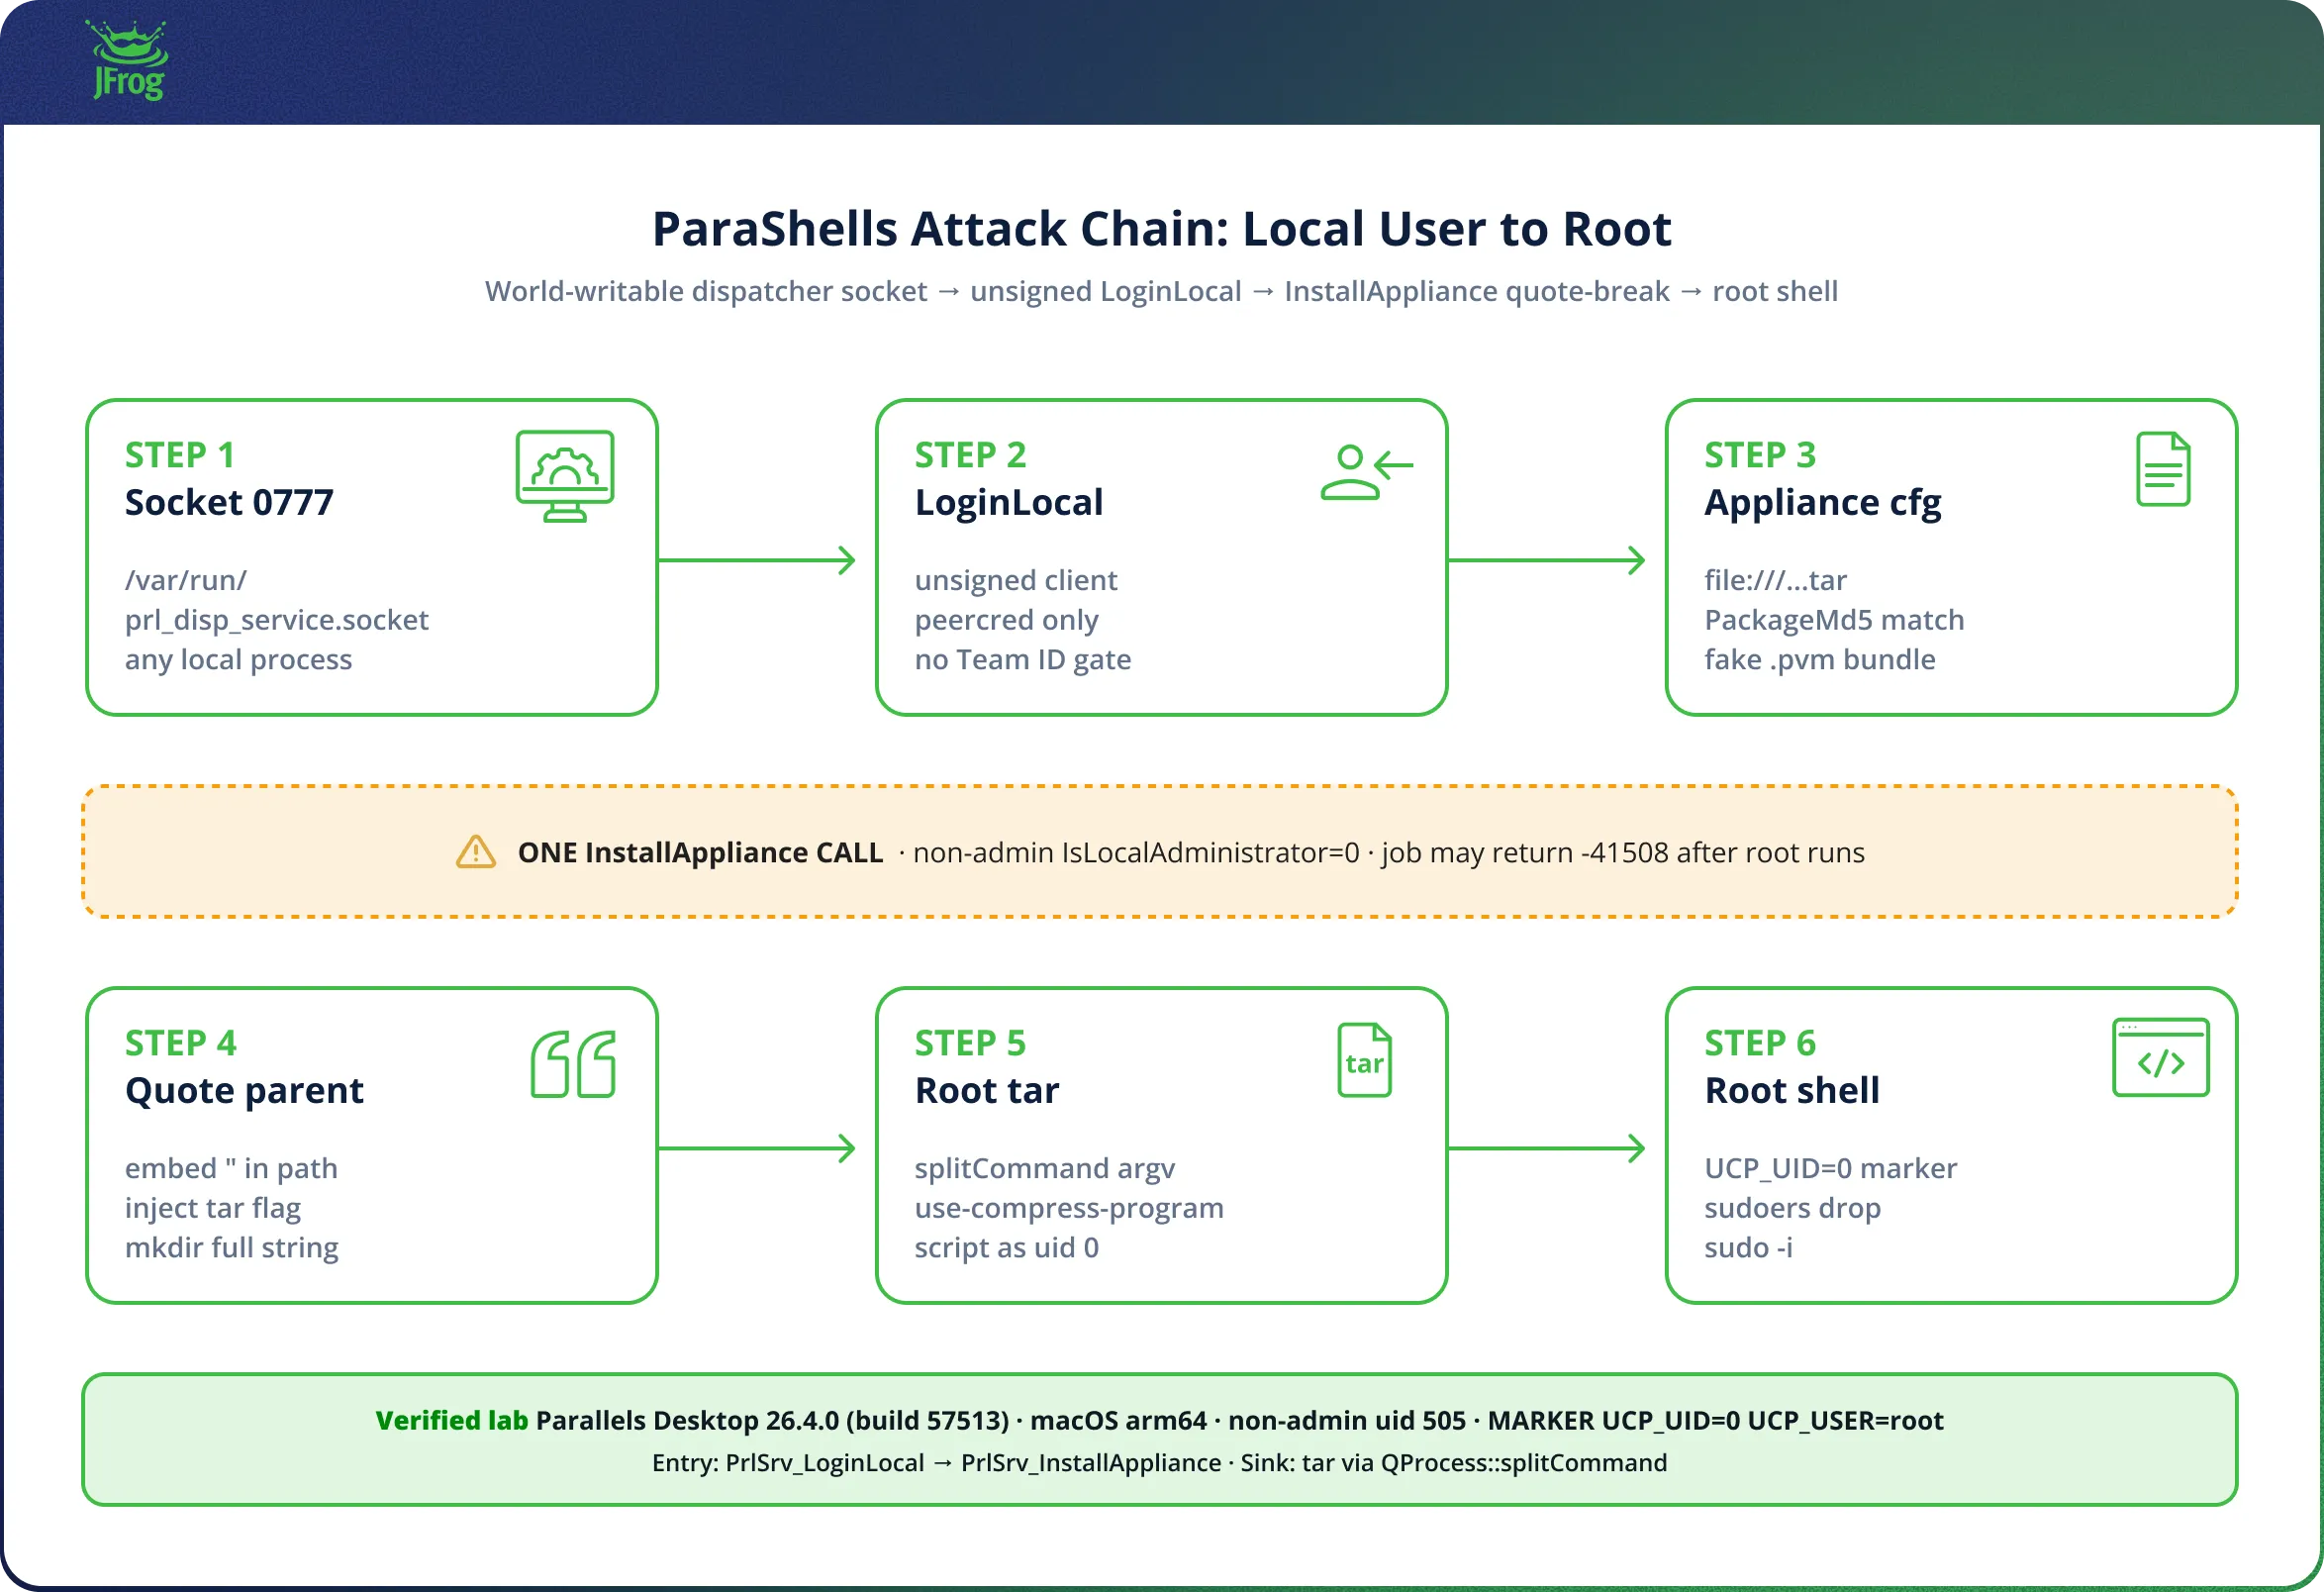Click the STEP 4 label

(x=181, y=1043)
